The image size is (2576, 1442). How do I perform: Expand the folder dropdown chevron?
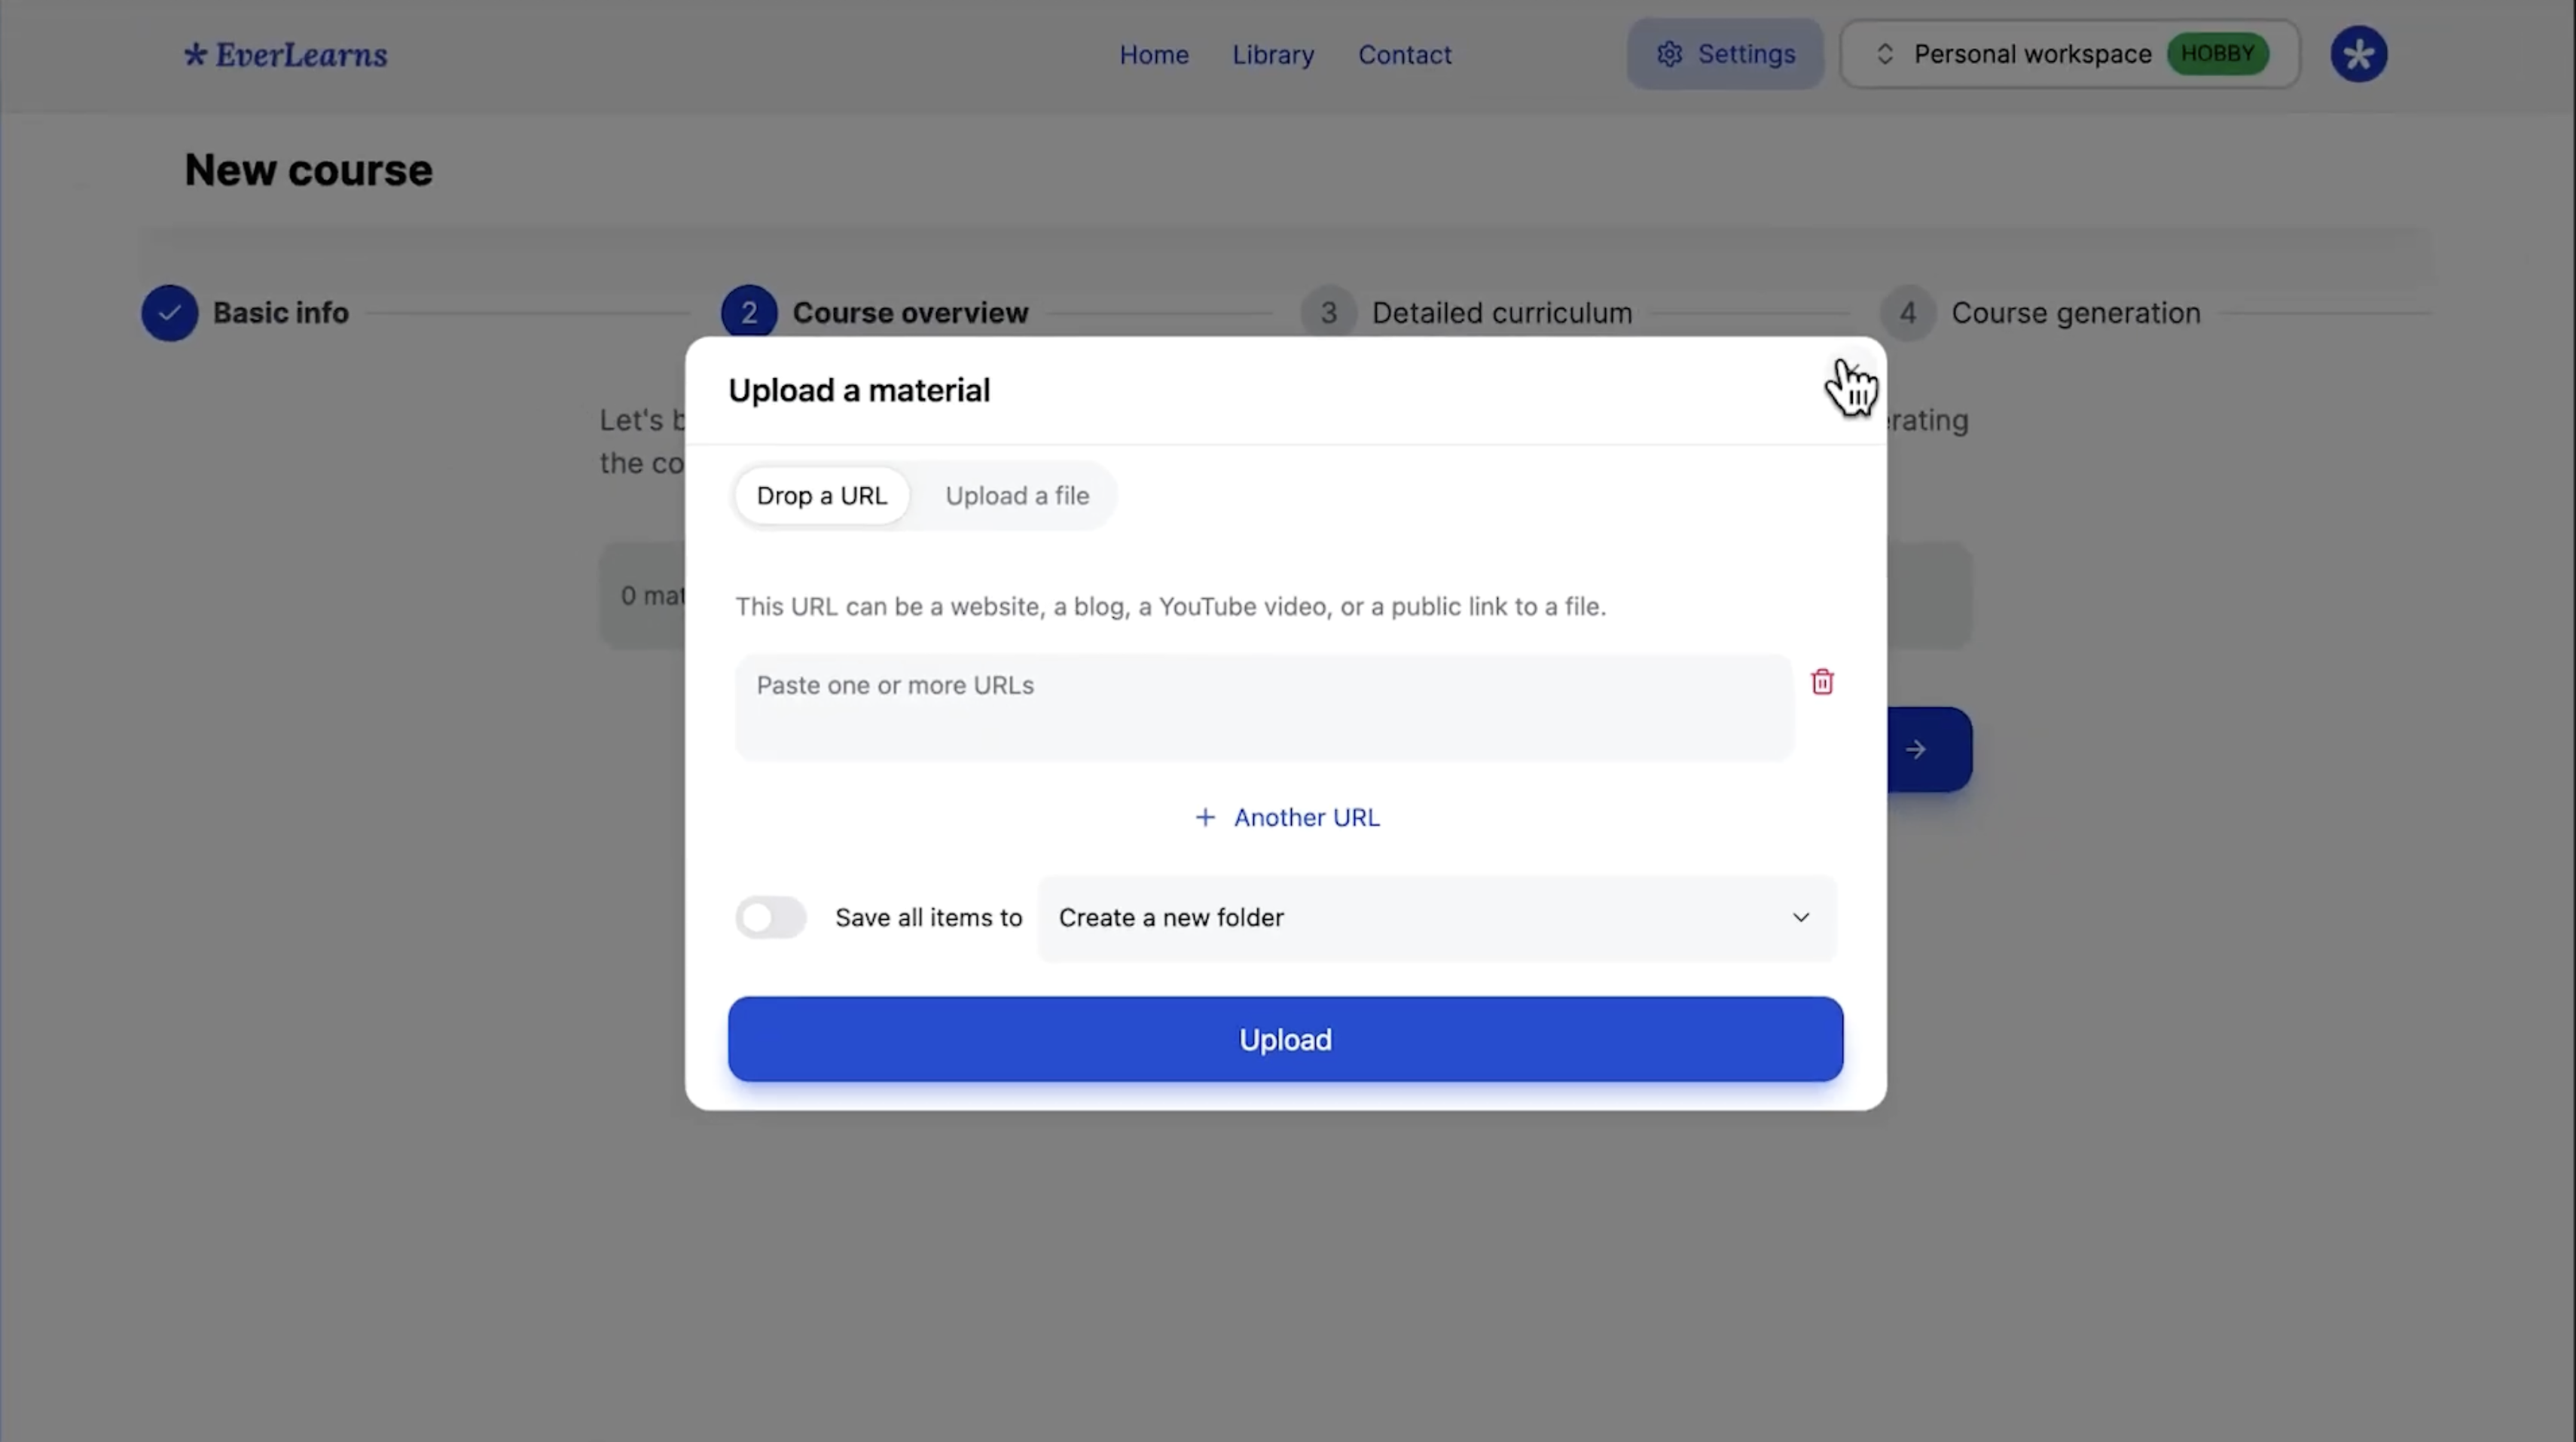coord(1800,917)
